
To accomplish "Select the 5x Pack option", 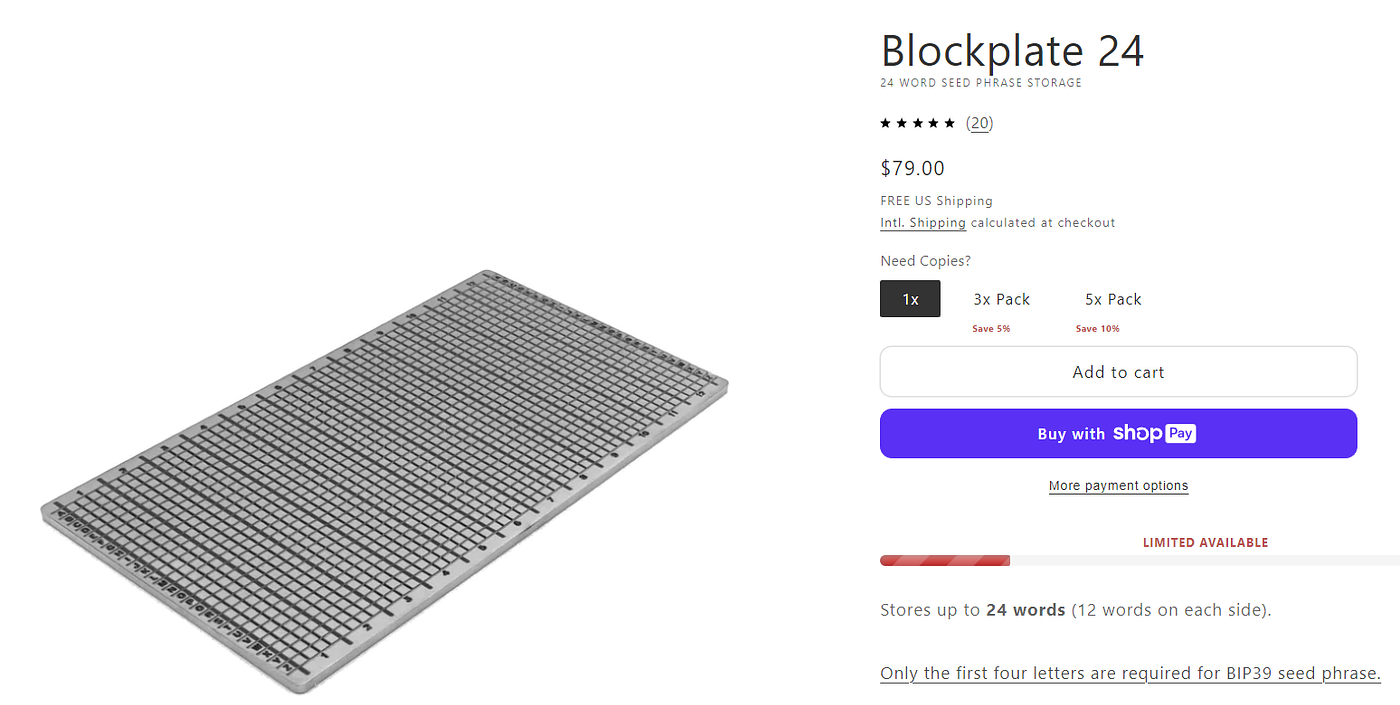I will click(x=1113, y=298).
